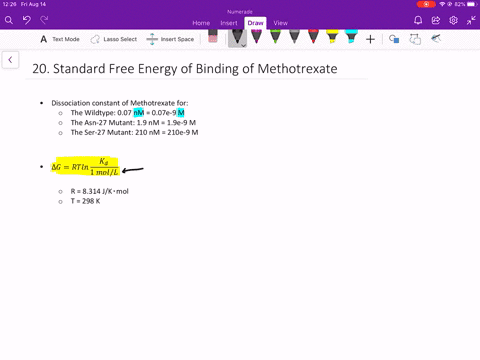The image size is (480, 360).
Task: Open the shapes tool
Action: (394, 39)
